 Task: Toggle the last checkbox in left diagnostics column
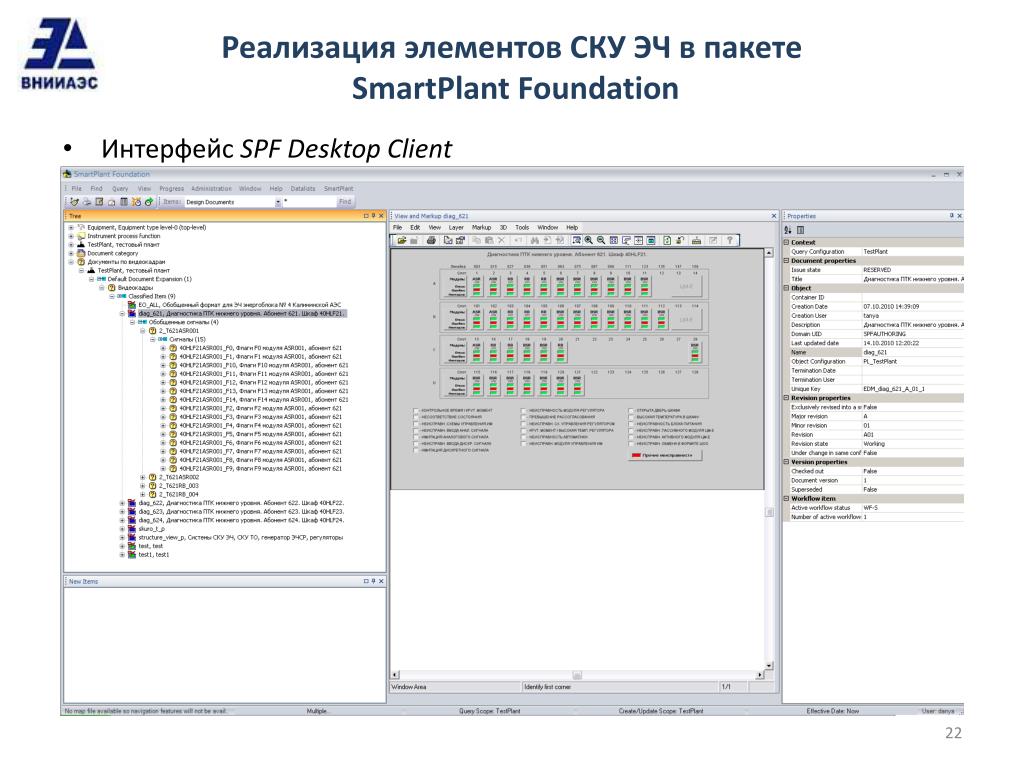(x=416, y=450)
